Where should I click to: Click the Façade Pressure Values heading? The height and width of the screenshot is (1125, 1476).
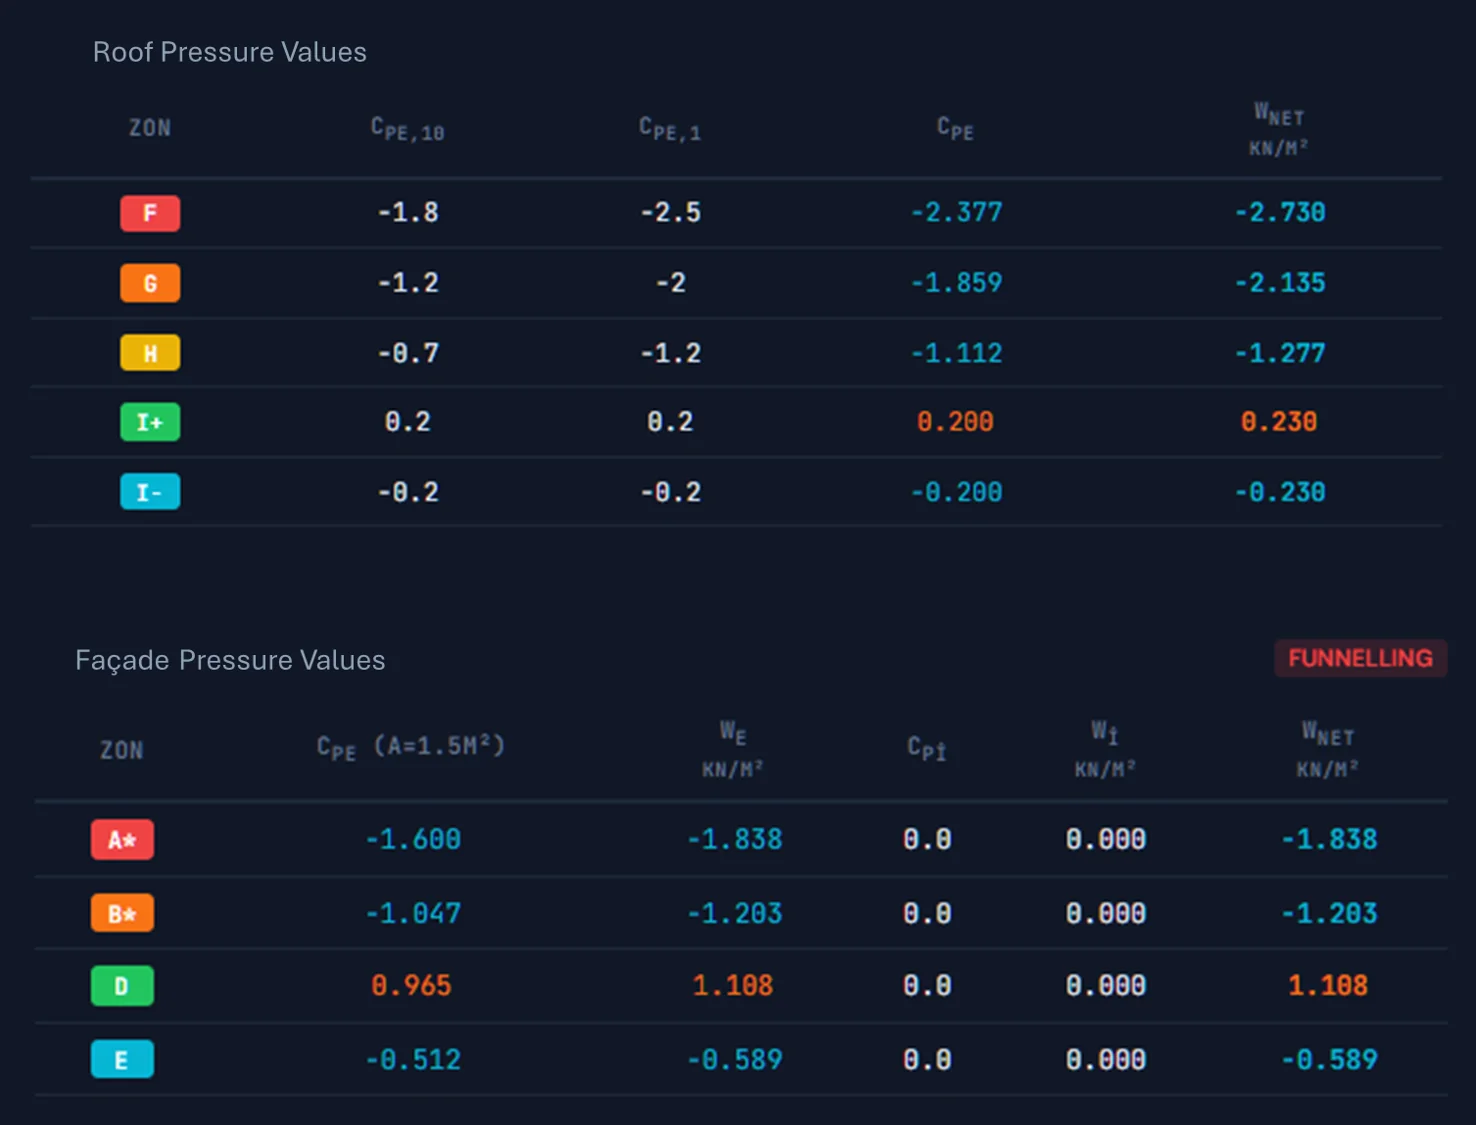[230, 660]
